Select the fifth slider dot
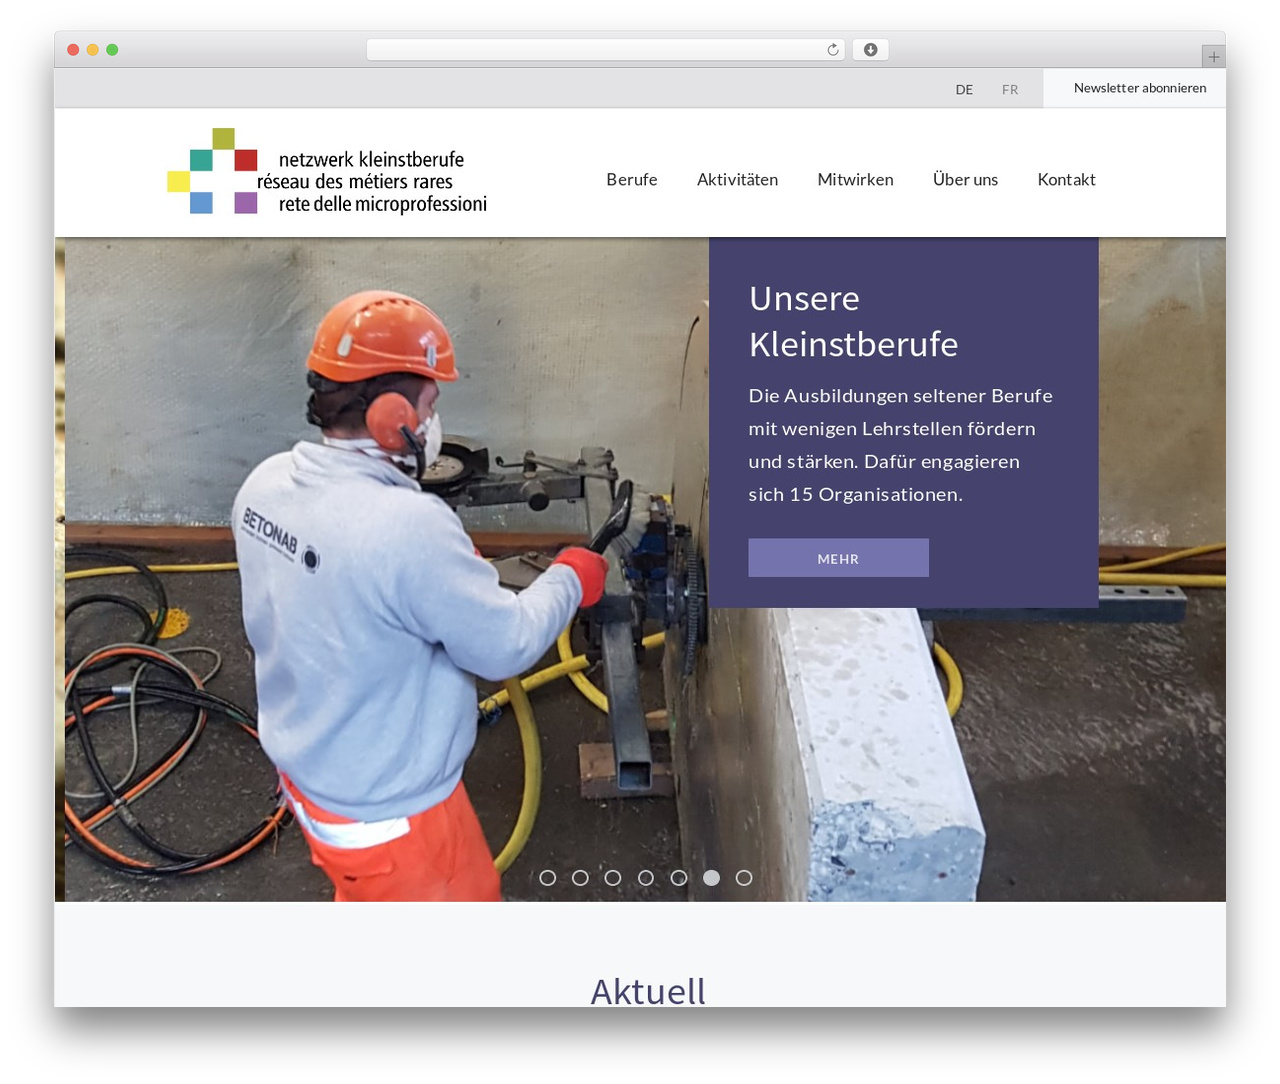 [679, 878]
